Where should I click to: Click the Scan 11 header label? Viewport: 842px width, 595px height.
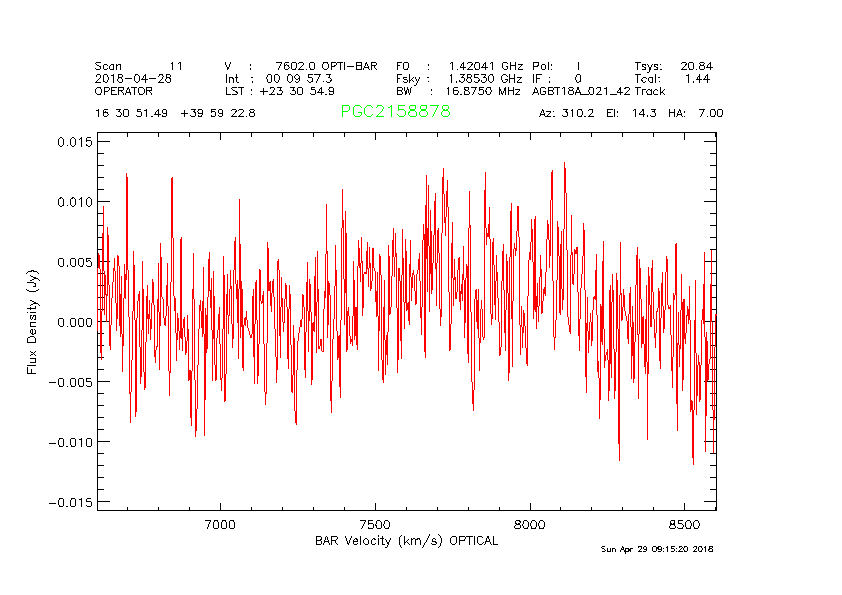(x=139, y=65)
